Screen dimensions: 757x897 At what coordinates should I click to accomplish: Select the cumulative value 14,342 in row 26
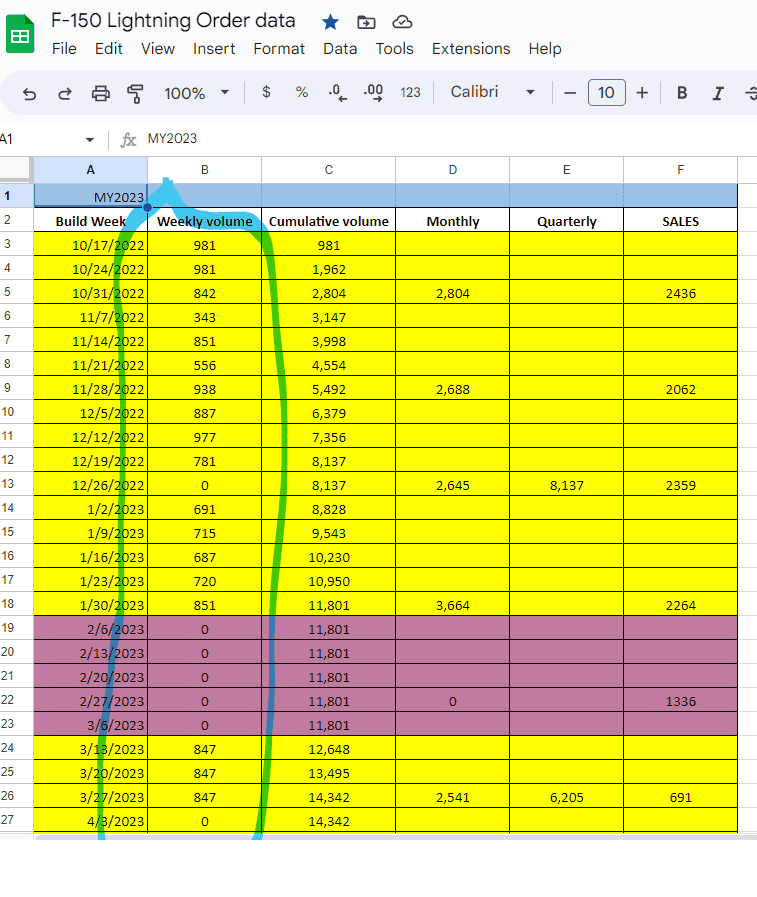tap(328, 797)
